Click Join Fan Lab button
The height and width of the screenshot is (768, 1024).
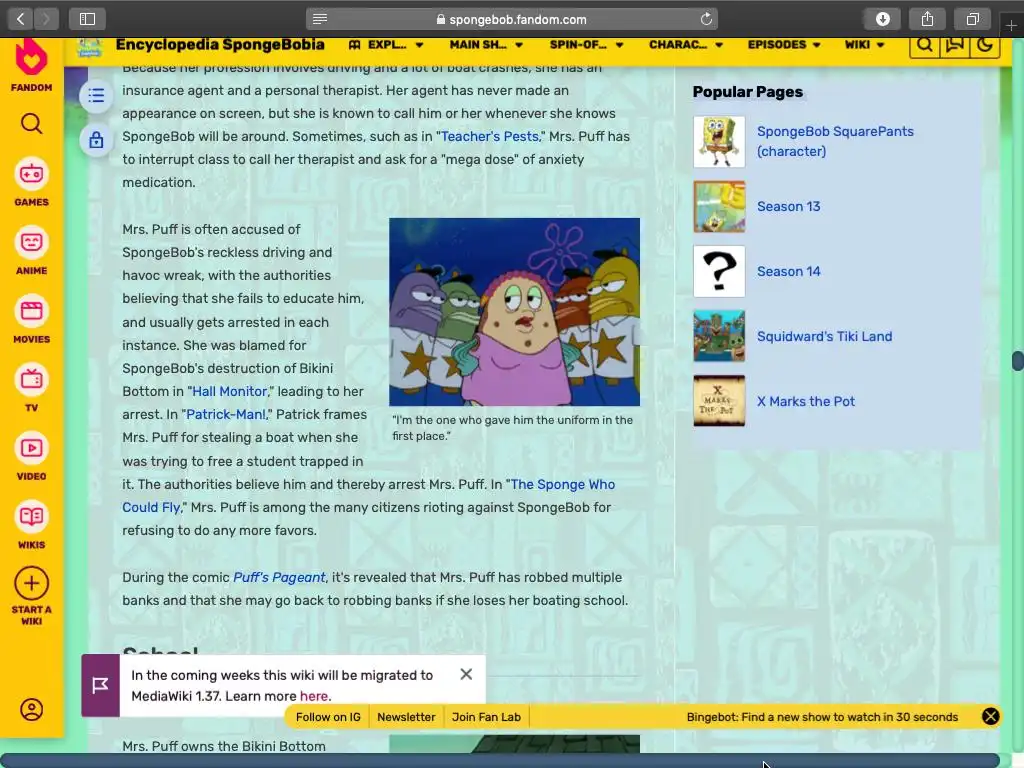486,717
